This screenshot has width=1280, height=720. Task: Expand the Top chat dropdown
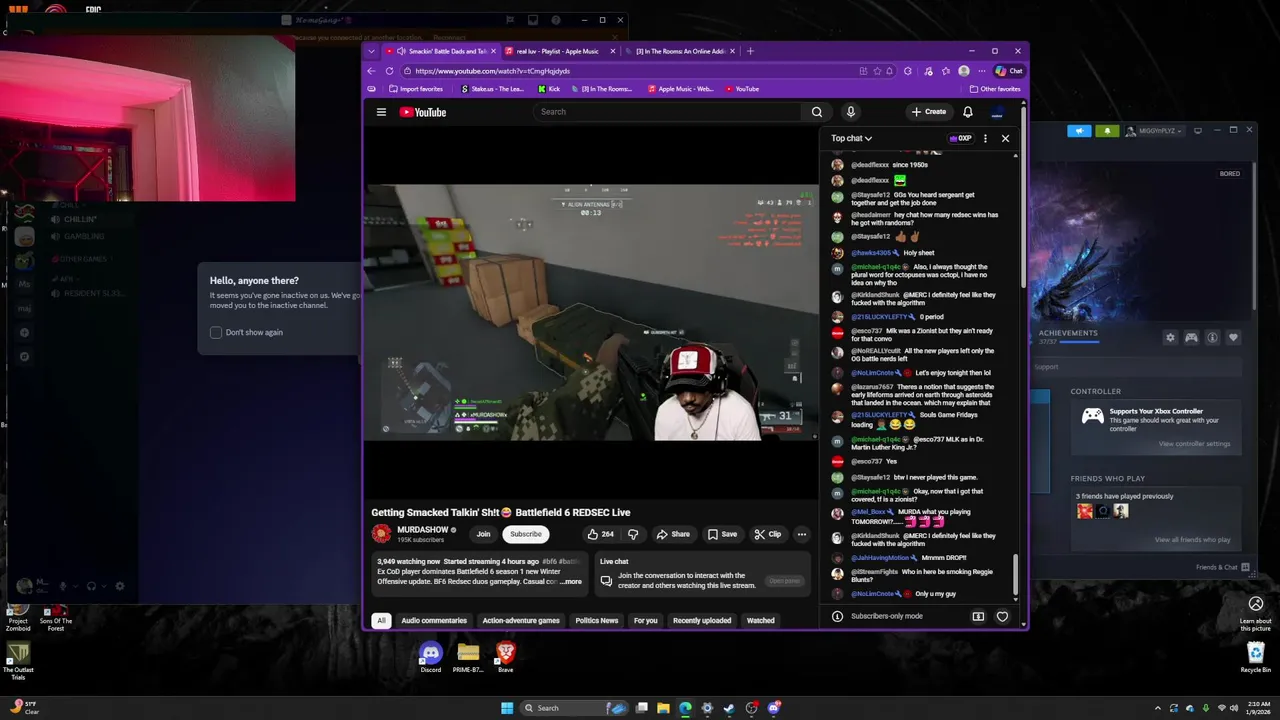coord(851,138)
